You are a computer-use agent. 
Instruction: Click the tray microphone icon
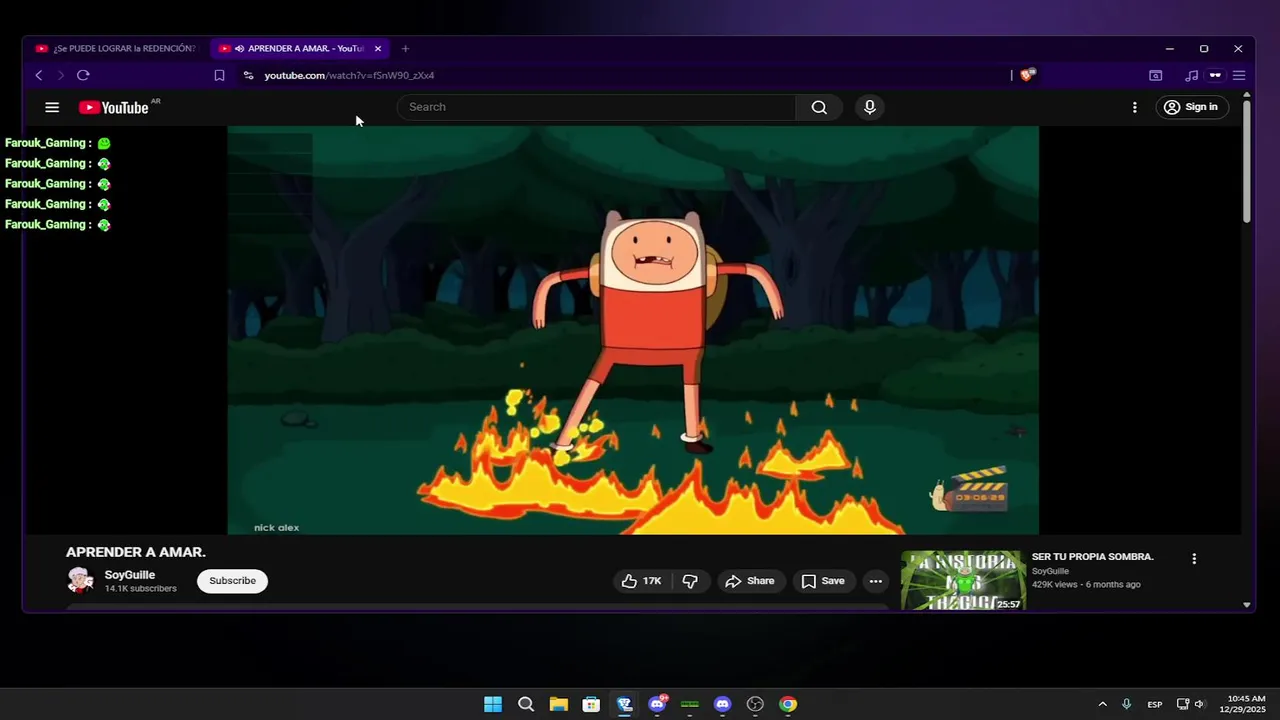point(1127,704)
